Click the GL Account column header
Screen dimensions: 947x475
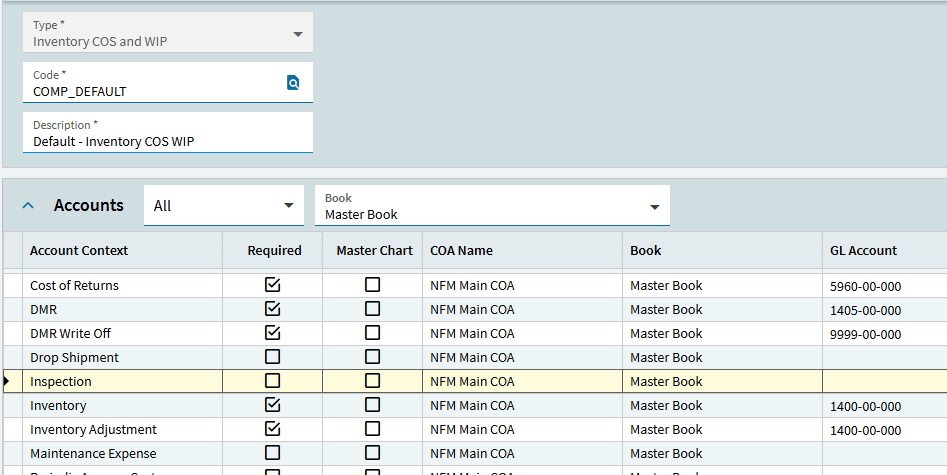click(x=863, y=251)
